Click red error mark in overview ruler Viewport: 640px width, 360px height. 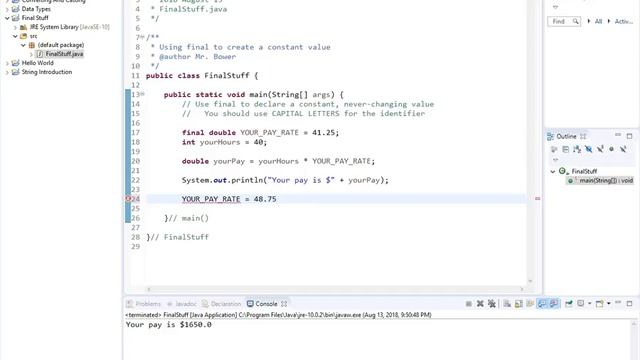[x=538, y=198]
